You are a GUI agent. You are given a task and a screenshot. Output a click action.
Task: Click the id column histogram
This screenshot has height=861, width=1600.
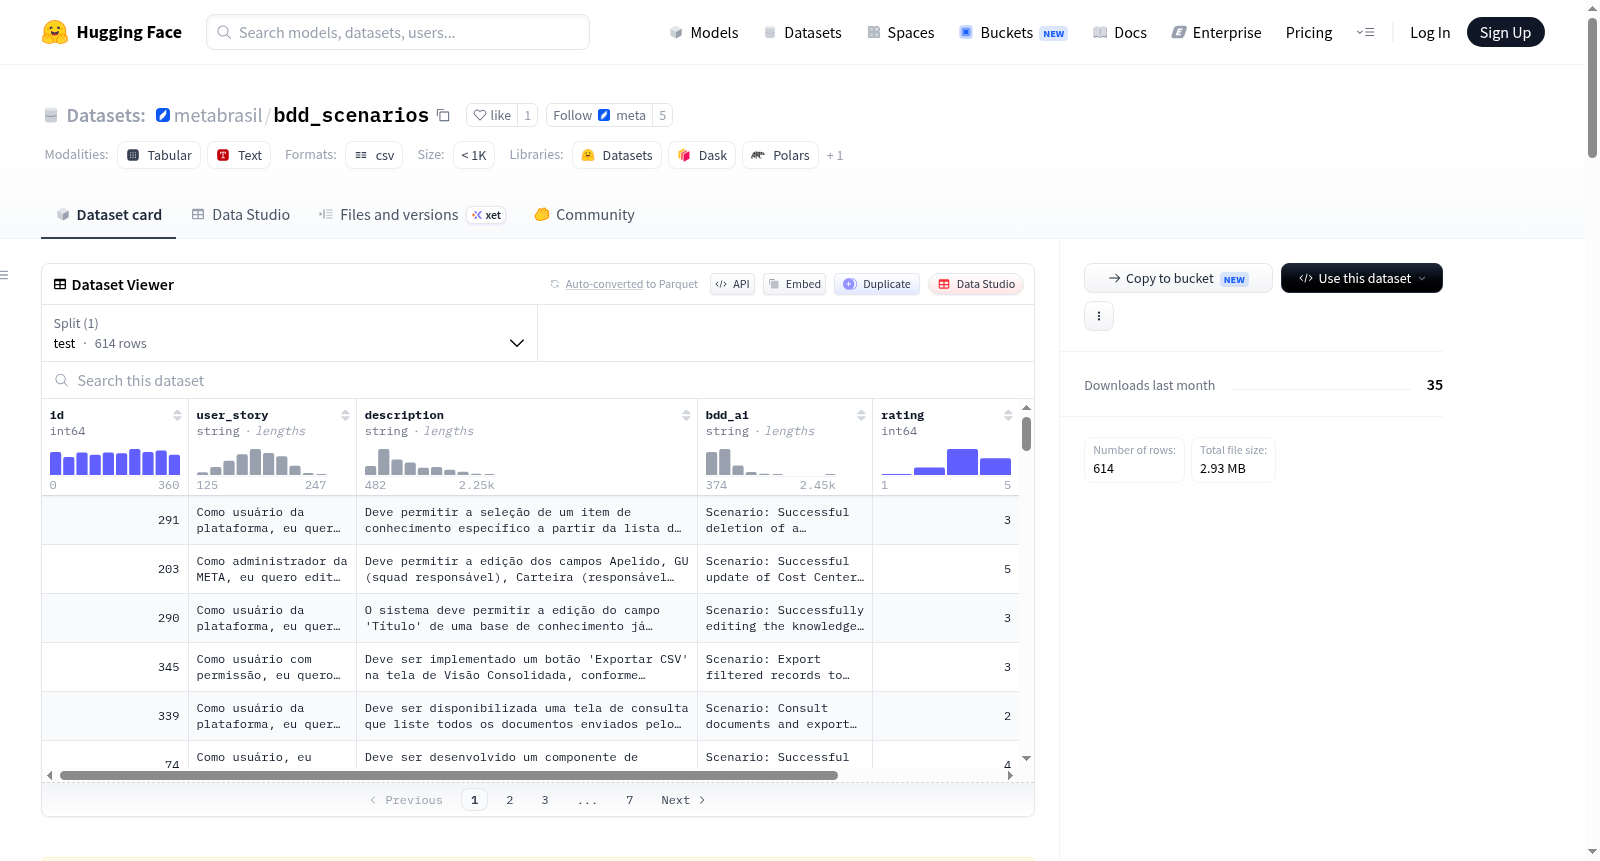pos(115,462)
